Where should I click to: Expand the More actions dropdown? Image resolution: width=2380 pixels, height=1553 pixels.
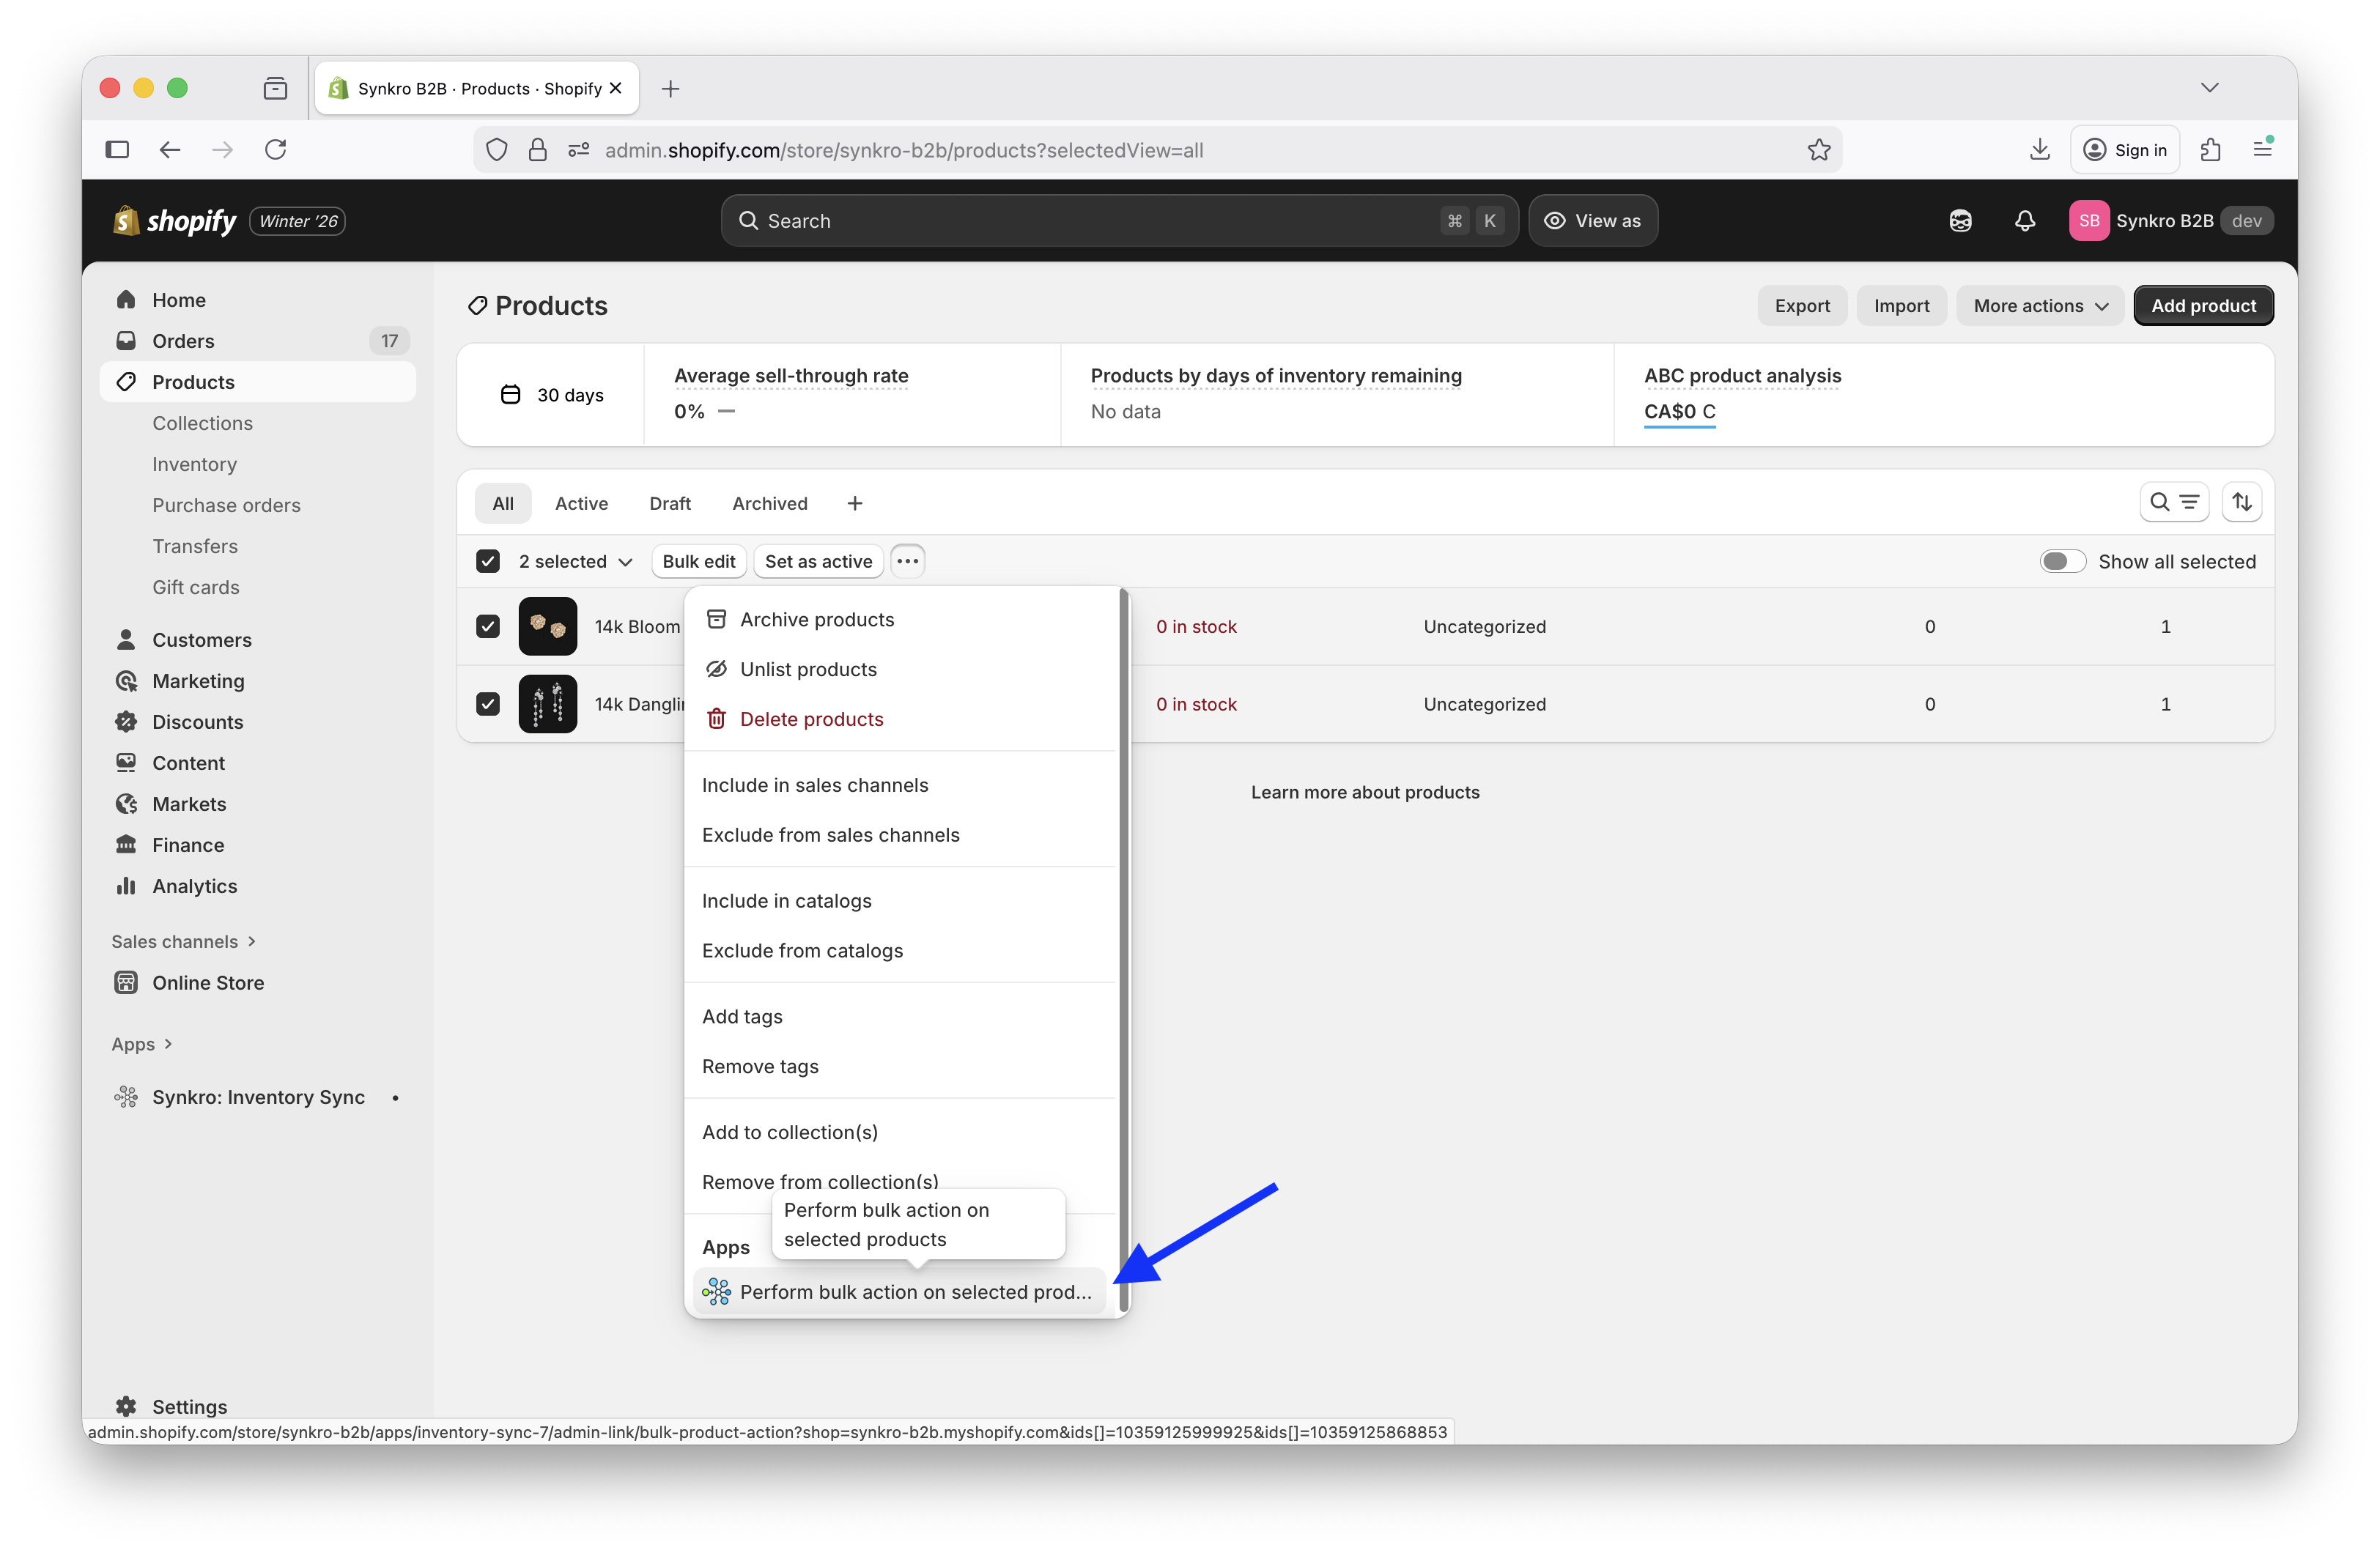point(2039,305)
